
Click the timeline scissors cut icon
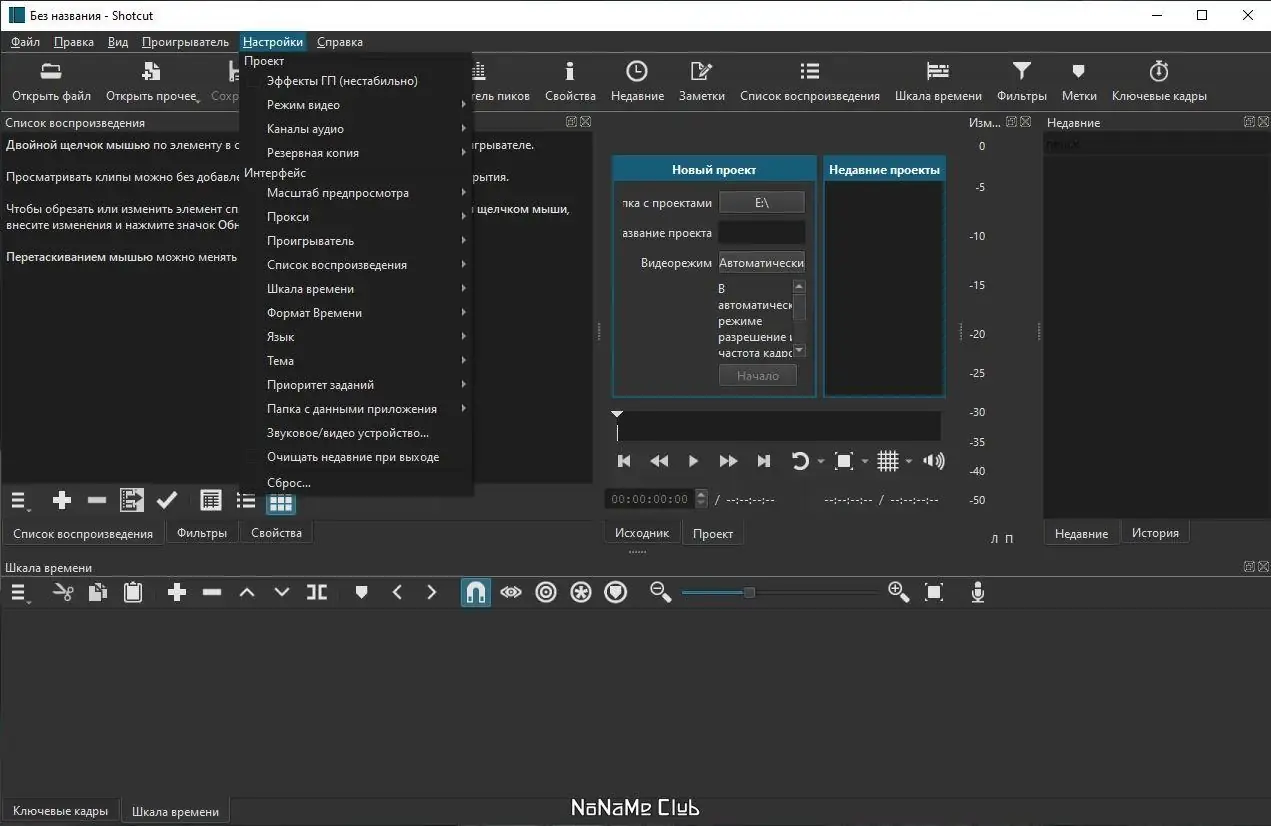pyautogui.click(x=63, y=593)
